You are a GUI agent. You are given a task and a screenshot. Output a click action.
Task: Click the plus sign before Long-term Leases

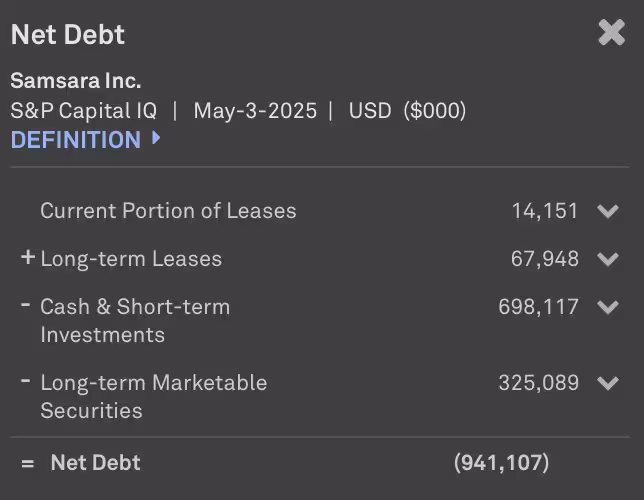[x=28, y=257]
